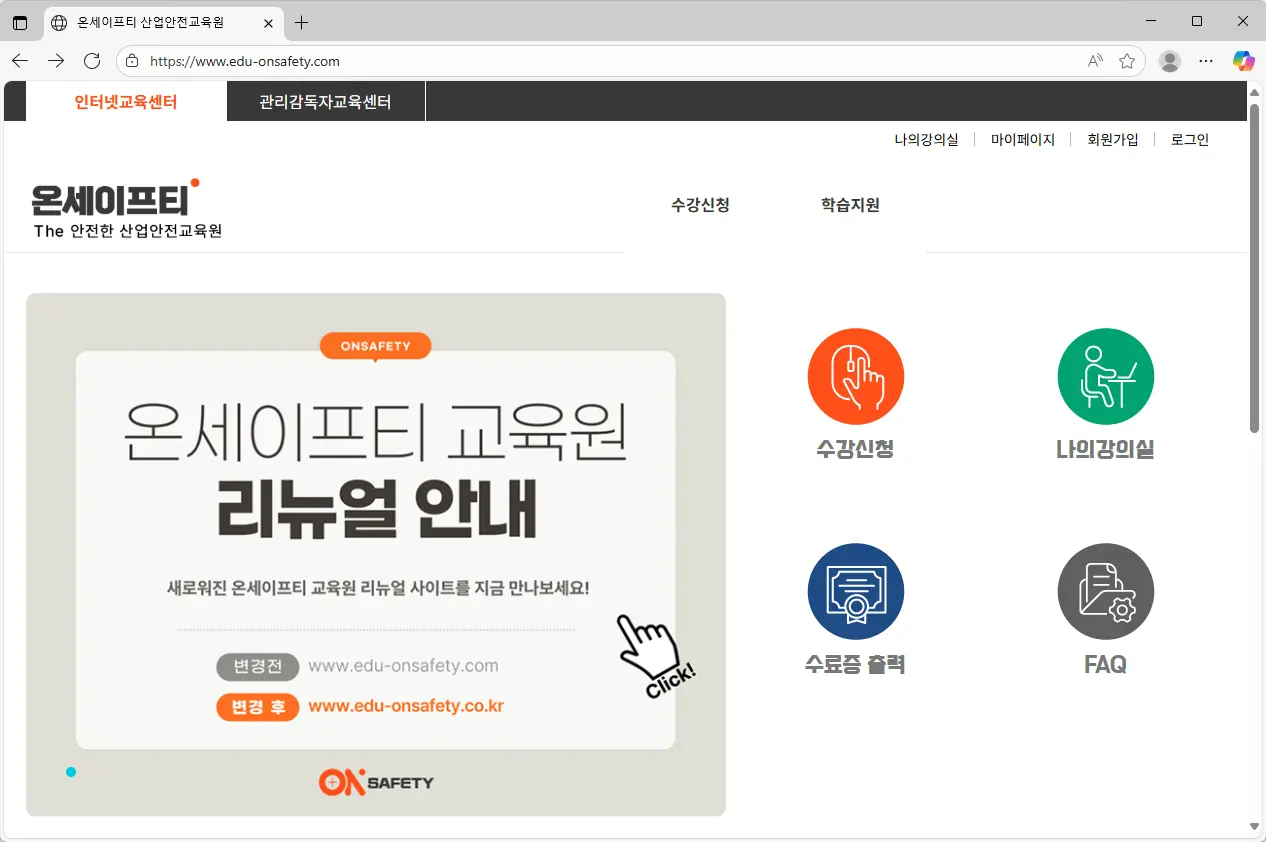Viewport: 1266px width, 842px height.
Task: Click the Copilot icon in the browser toolbar
Action: click(1243, 61)
